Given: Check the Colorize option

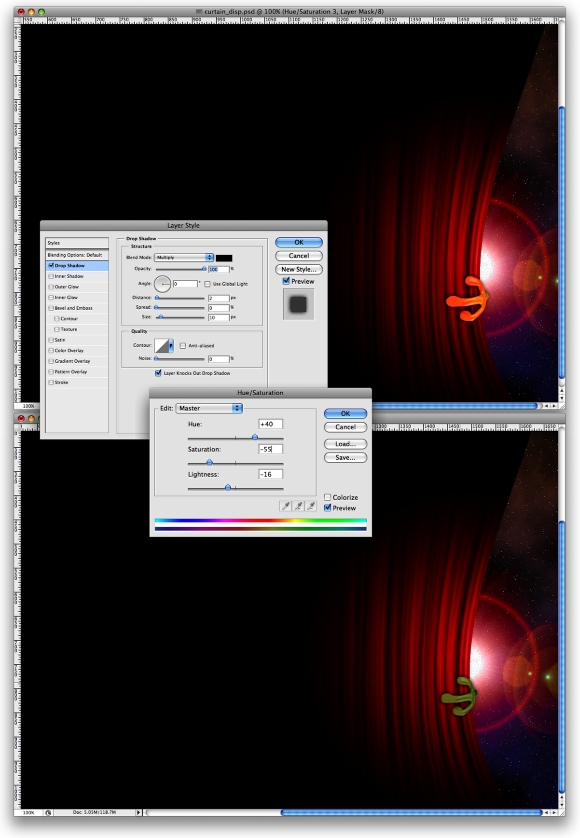Looking at the screenshot, I should point(328,497).
